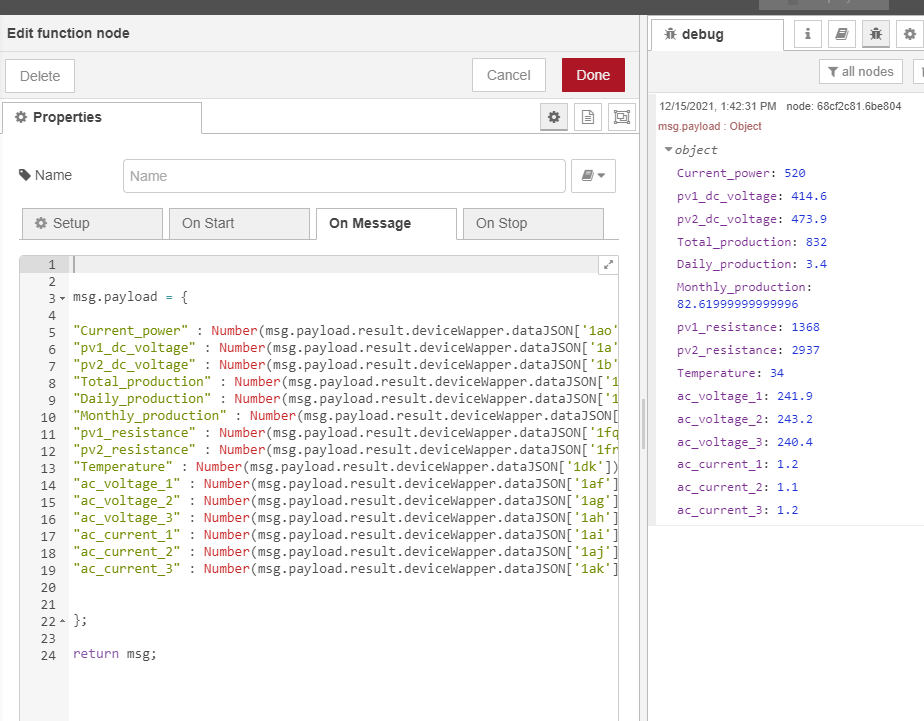
Task: Open library dropdown next to Name field
Action: [x=593, y=176]
